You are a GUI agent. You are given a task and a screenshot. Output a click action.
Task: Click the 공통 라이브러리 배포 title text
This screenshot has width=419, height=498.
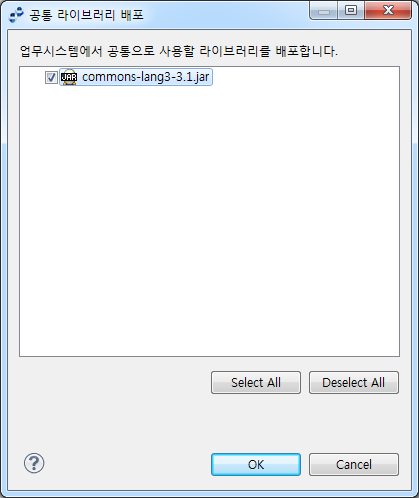pos(86,15)
